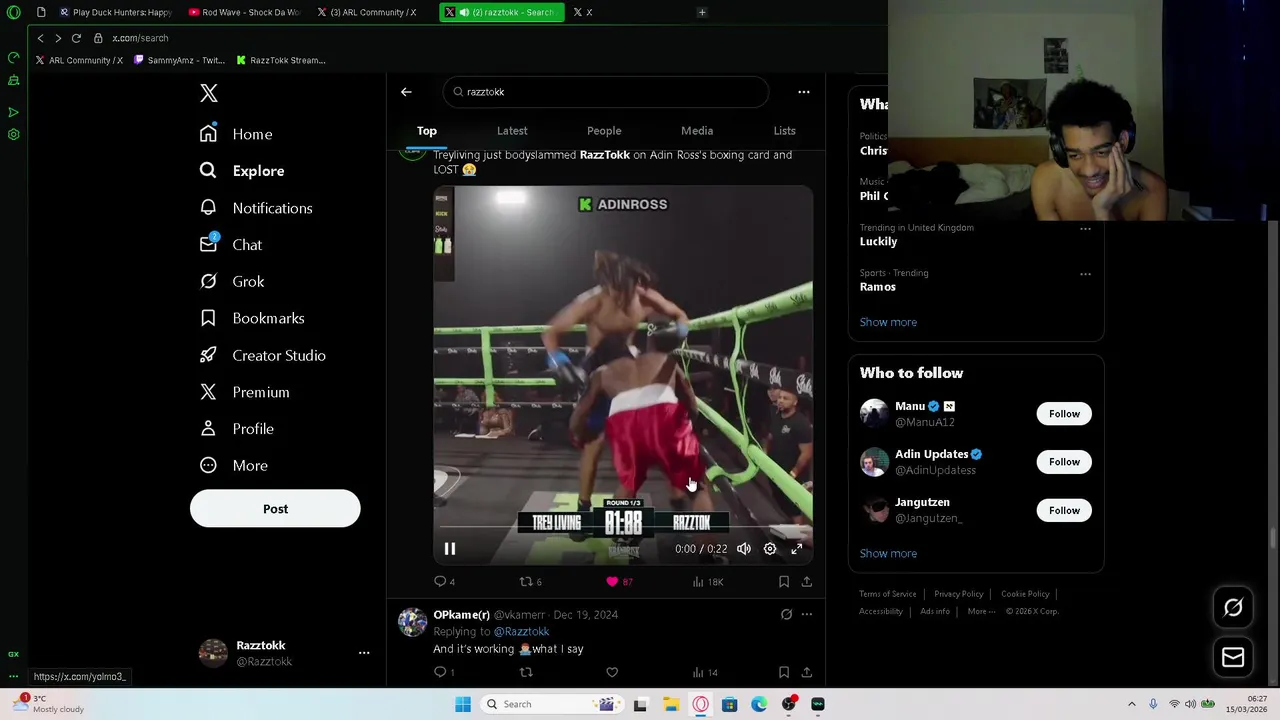This screenshot has height=720, width=1280.
Task: Bookmark the Adin Ross boxing post
Action: pyautogui.click(x=784, y=582)
